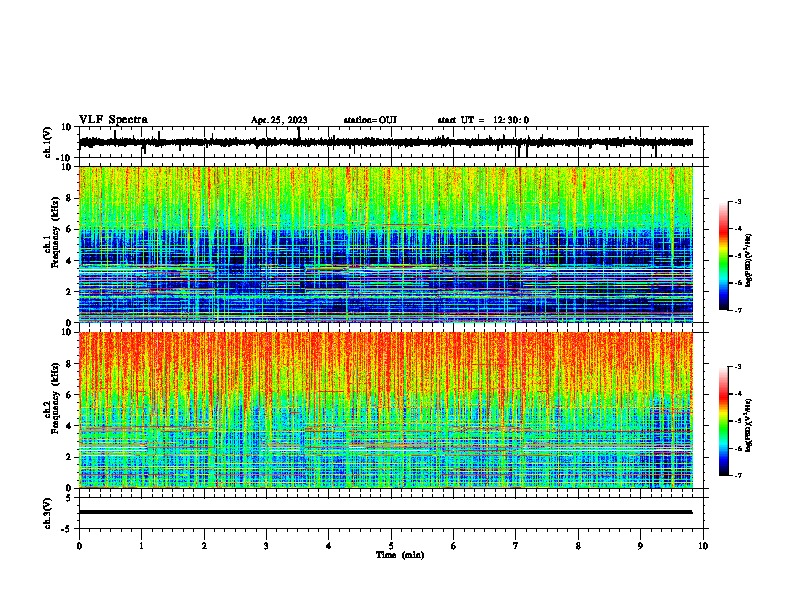Click the 'station=OUI' header label
The image size is (792, 612).
[x=370, y=120]
